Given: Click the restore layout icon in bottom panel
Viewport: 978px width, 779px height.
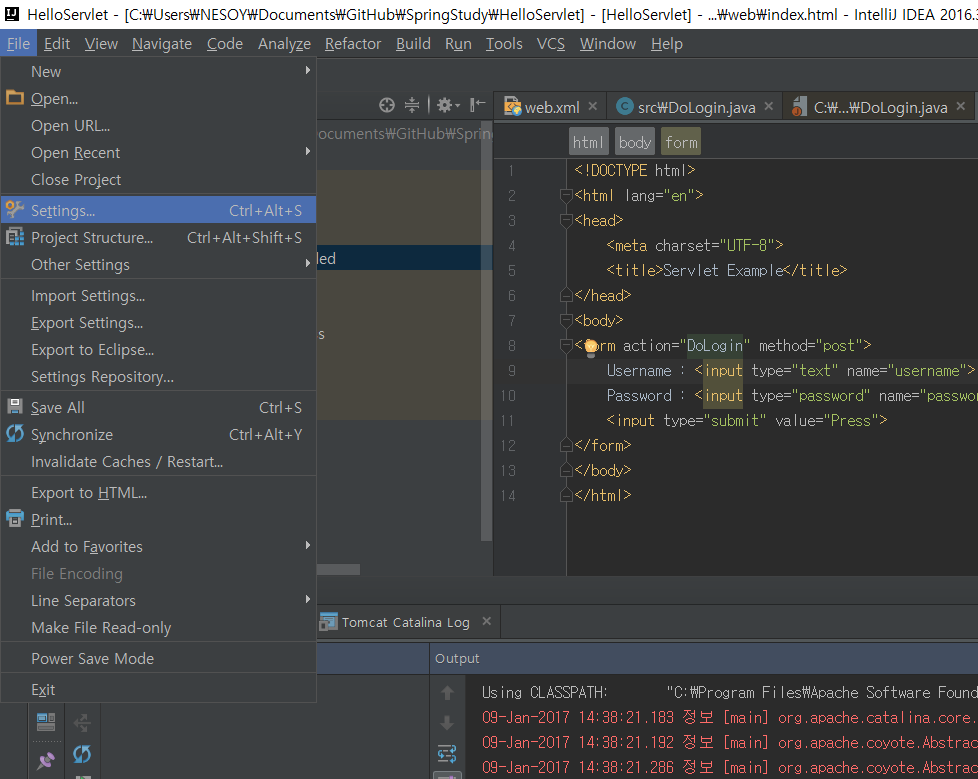Looking at the screenshot, I should point(46,722).
